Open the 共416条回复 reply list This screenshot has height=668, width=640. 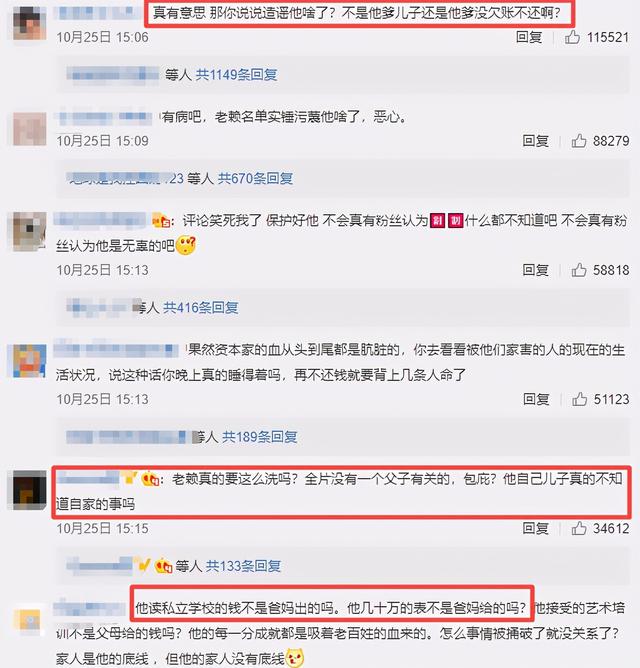point(201,307)
